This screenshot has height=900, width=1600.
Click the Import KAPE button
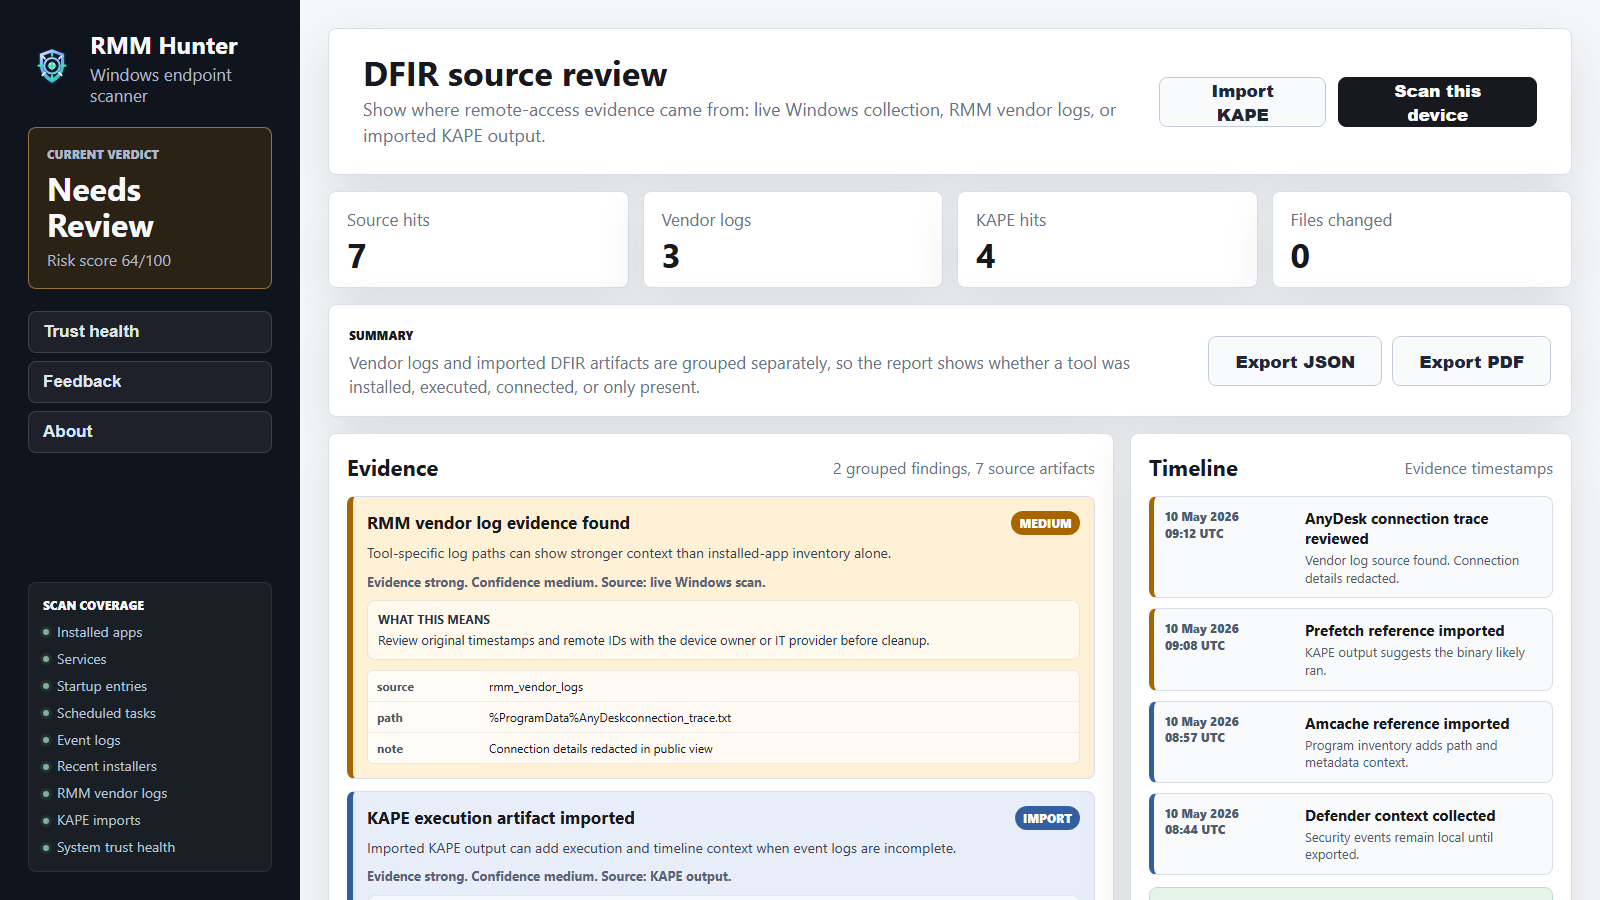[x=1242, y=102]
